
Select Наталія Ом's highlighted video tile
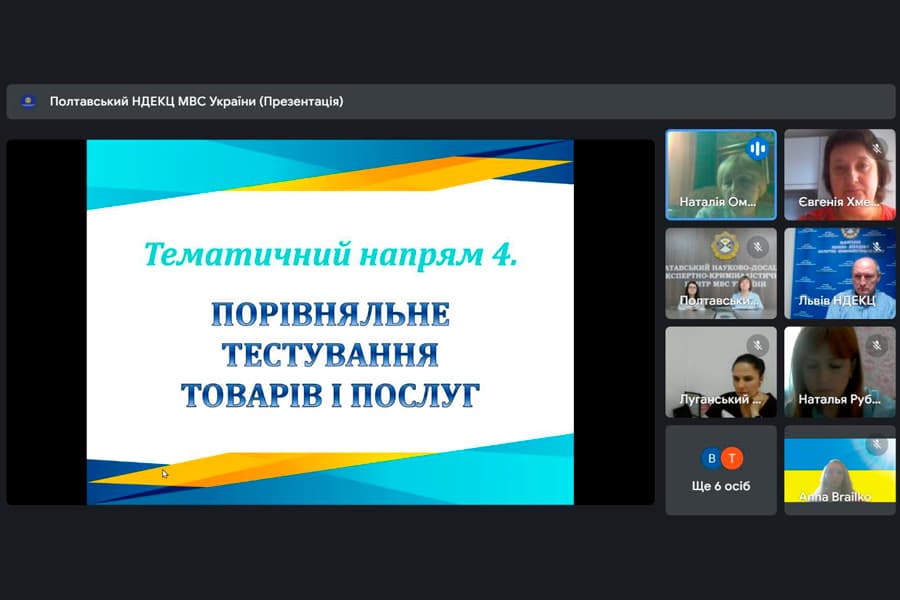720,175
